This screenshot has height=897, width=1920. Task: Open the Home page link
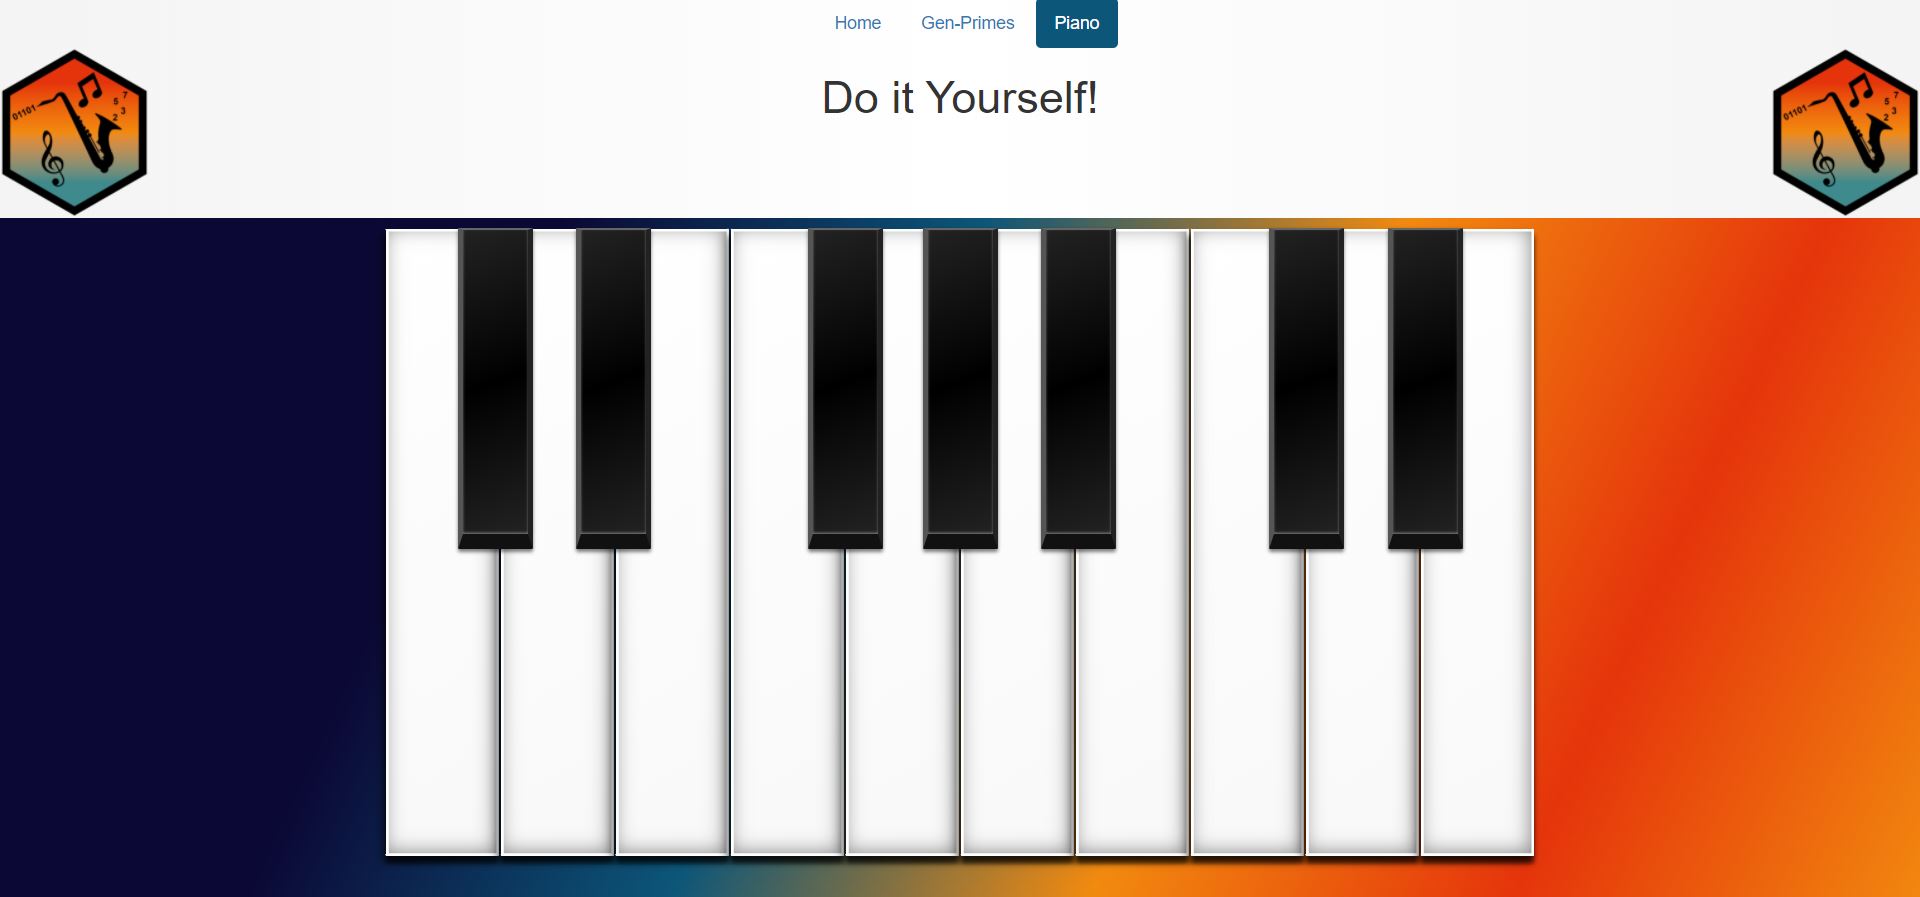tap(857, 23)
